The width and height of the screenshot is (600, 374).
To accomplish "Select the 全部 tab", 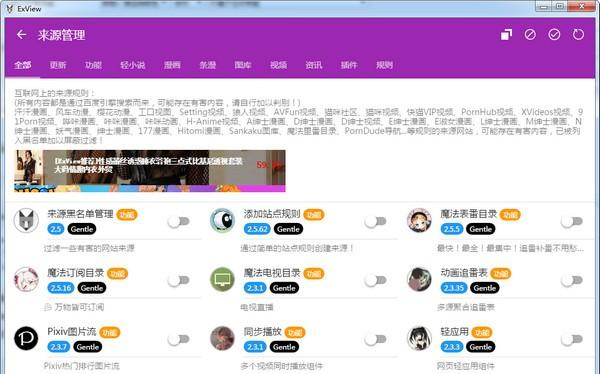I will pos(23,65).
